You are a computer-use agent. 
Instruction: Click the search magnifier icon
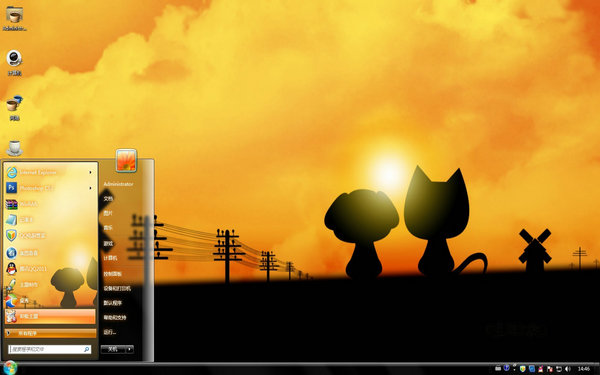[x=86, y=349]
